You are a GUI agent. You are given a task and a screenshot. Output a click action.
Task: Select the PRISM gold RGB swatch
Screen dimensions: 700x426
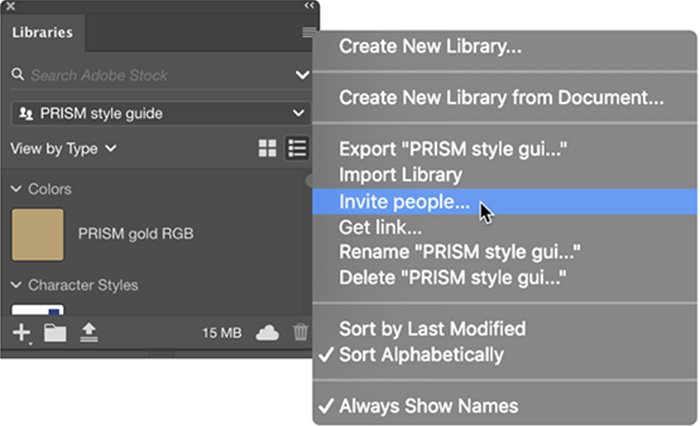[x=37, y=234]
